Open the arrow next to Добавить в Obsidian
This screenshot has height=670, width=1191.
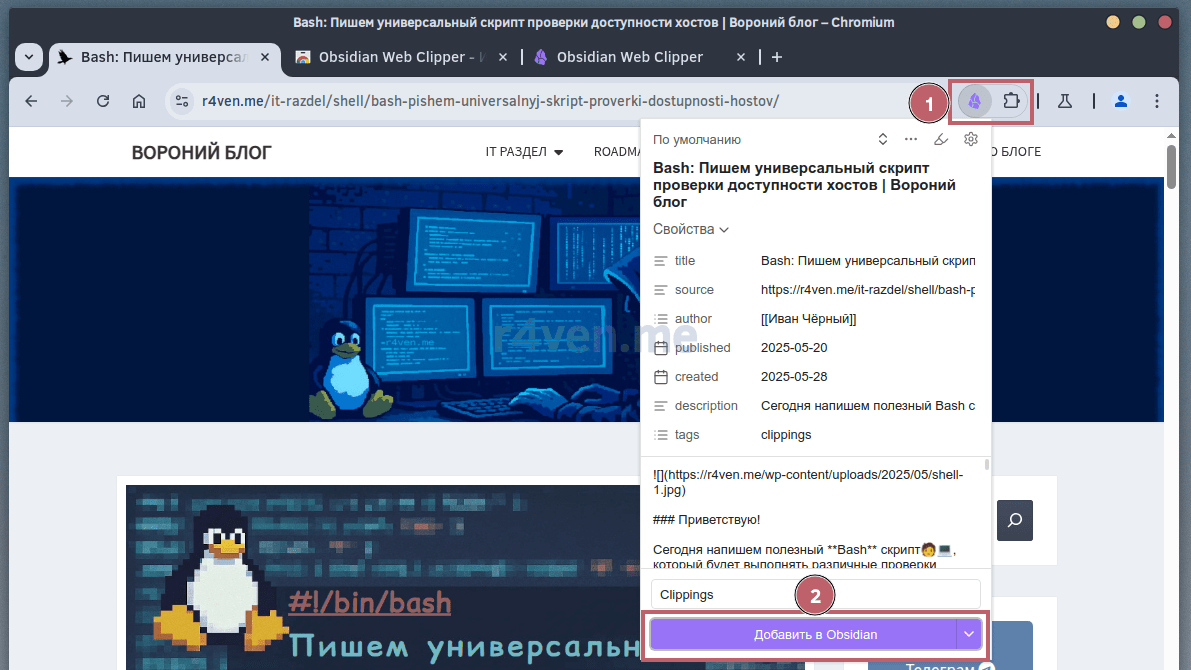click(x=968, y=634)
